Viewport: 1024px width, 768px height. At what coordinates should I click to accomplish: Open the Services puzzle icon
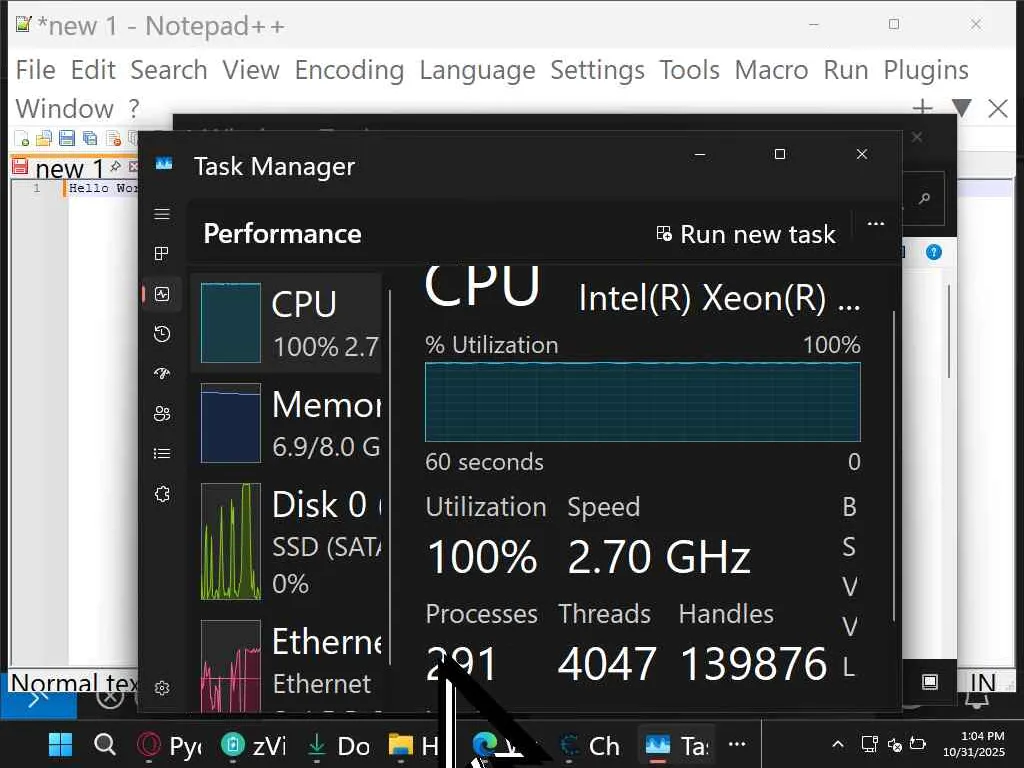point(162,494)
